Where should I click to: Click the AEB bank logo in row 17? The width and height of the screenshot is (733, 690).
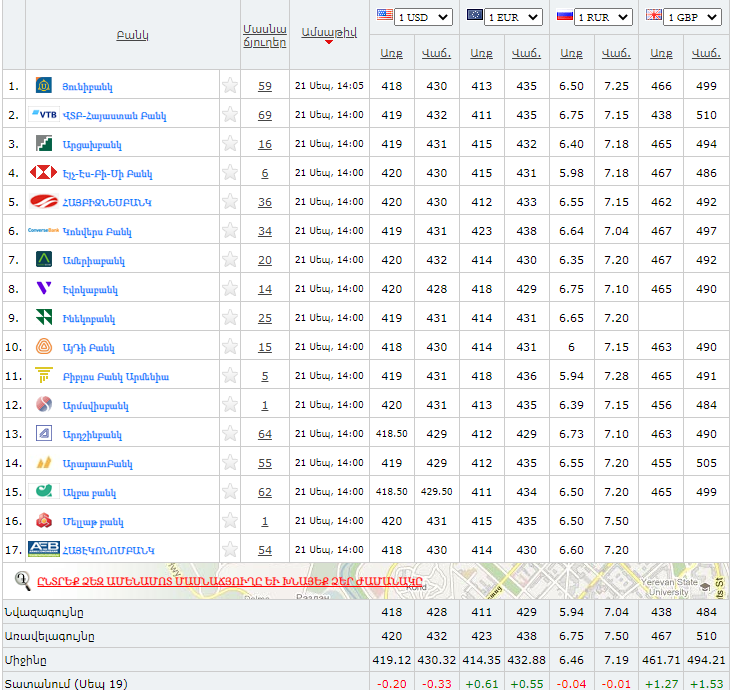(x=44, y=549)
